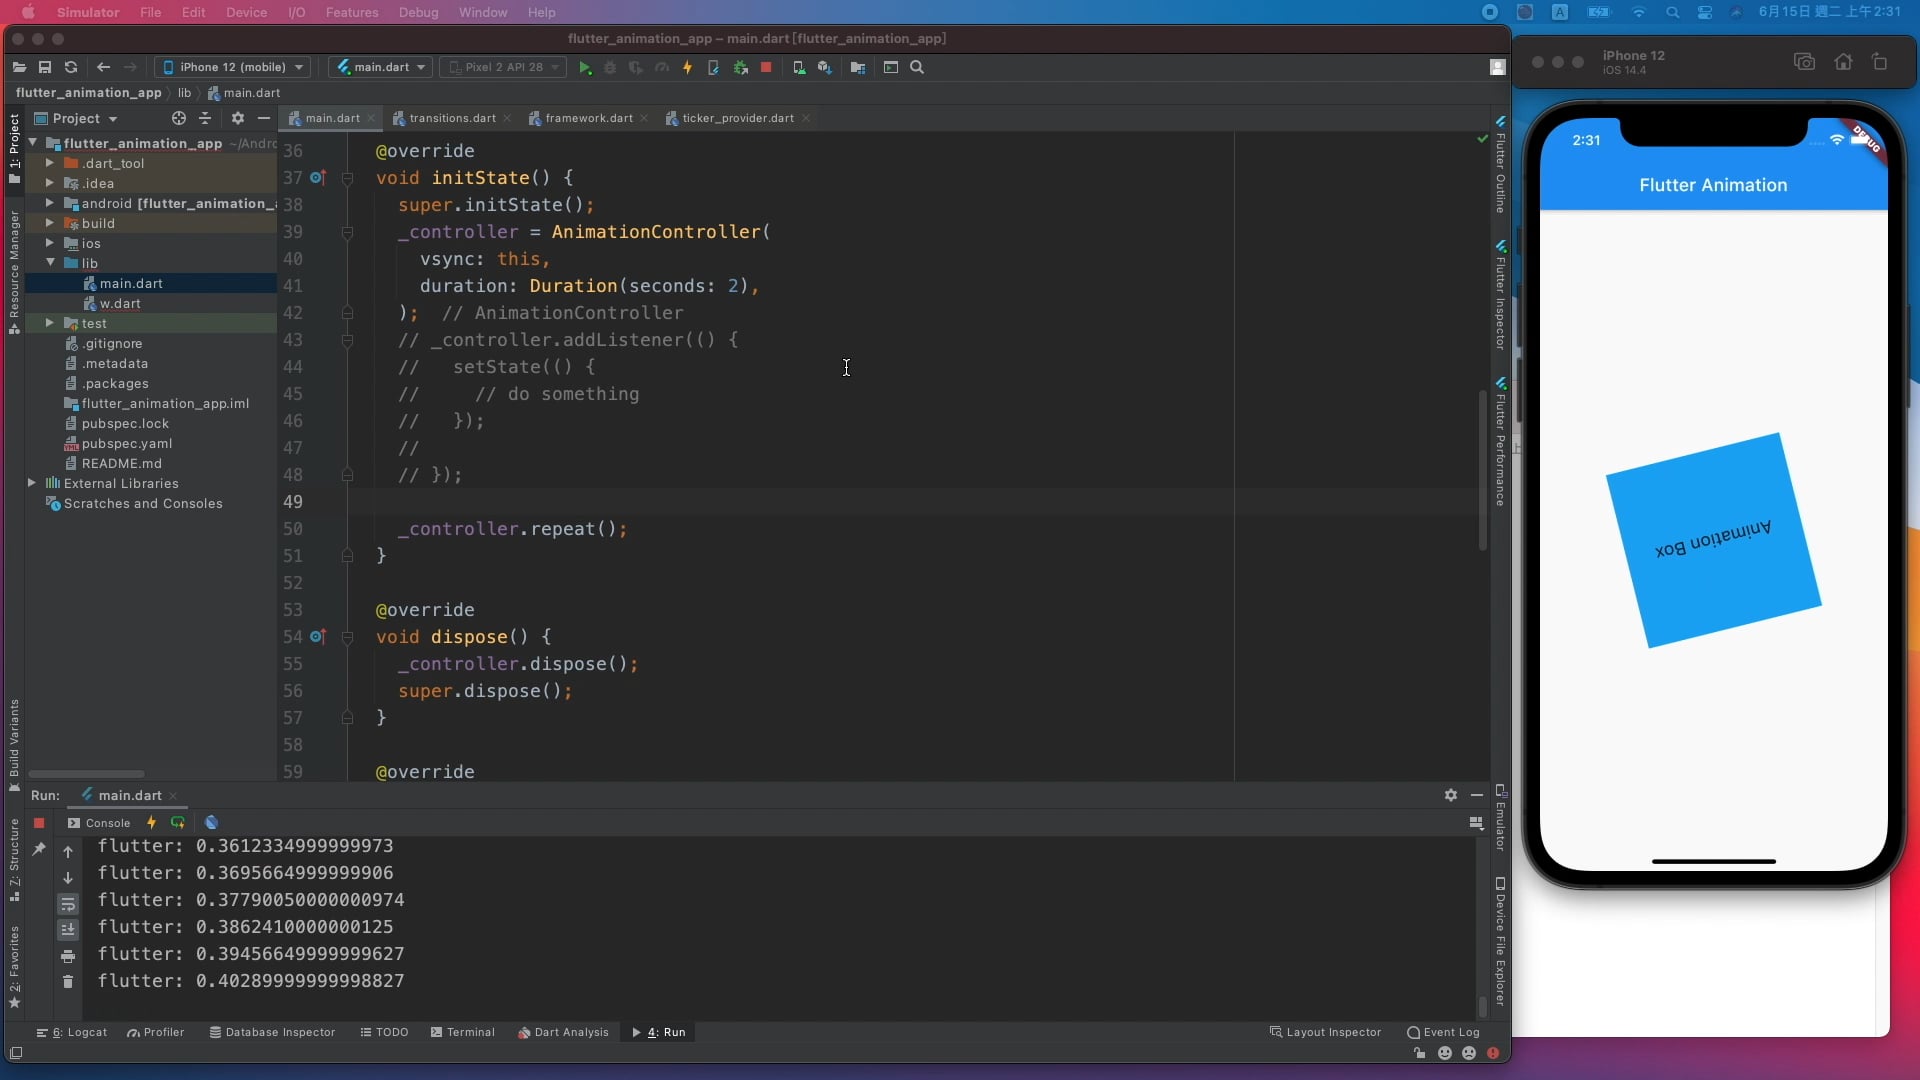Switch to the transitions.dart editor tab

coord(451,118)
